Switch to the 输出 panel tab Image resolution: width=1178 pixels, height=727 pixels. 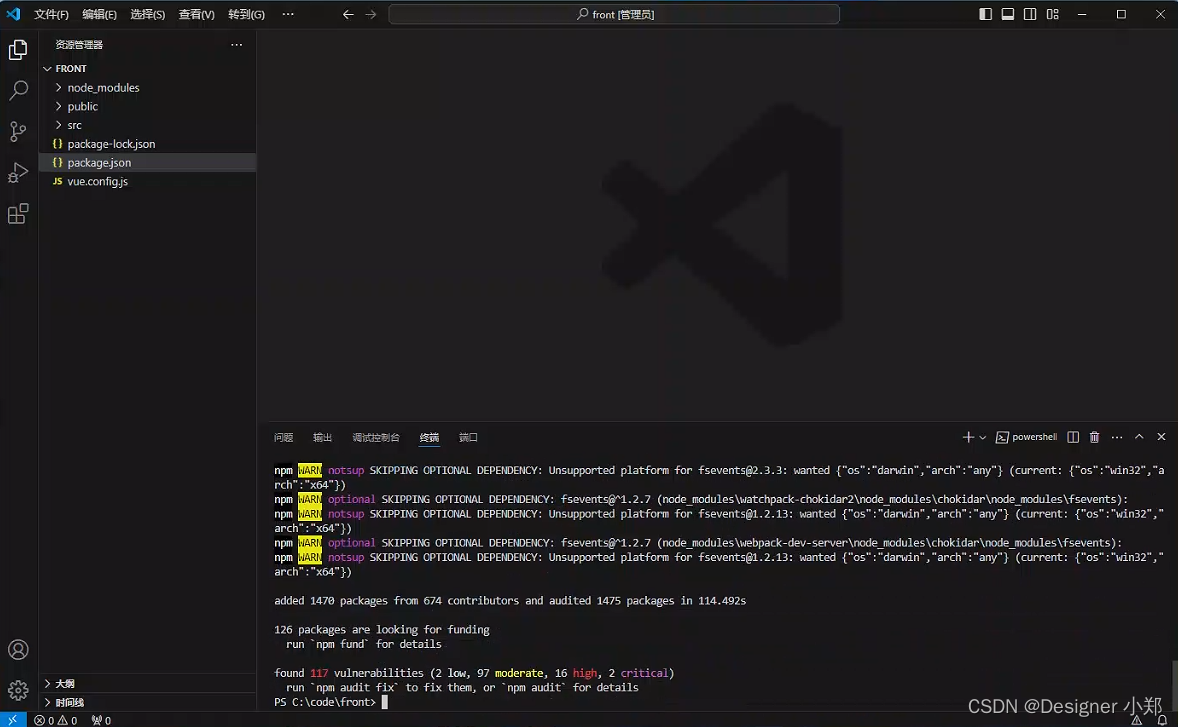tap(322, 437)
